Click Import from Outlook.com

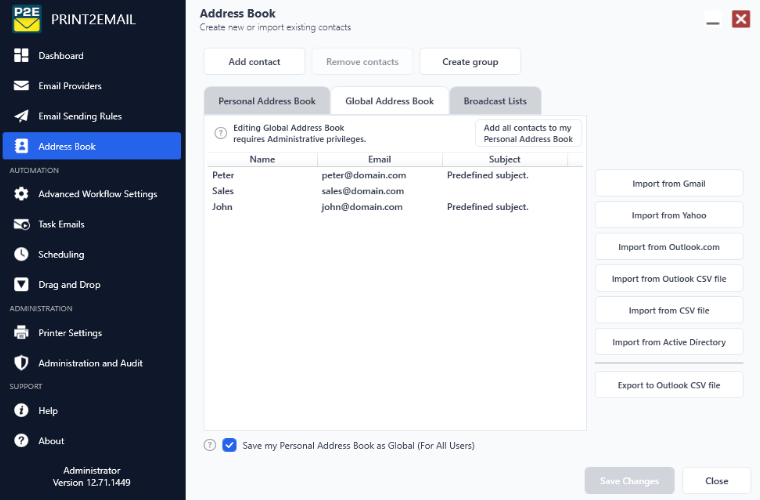[669, 247]
